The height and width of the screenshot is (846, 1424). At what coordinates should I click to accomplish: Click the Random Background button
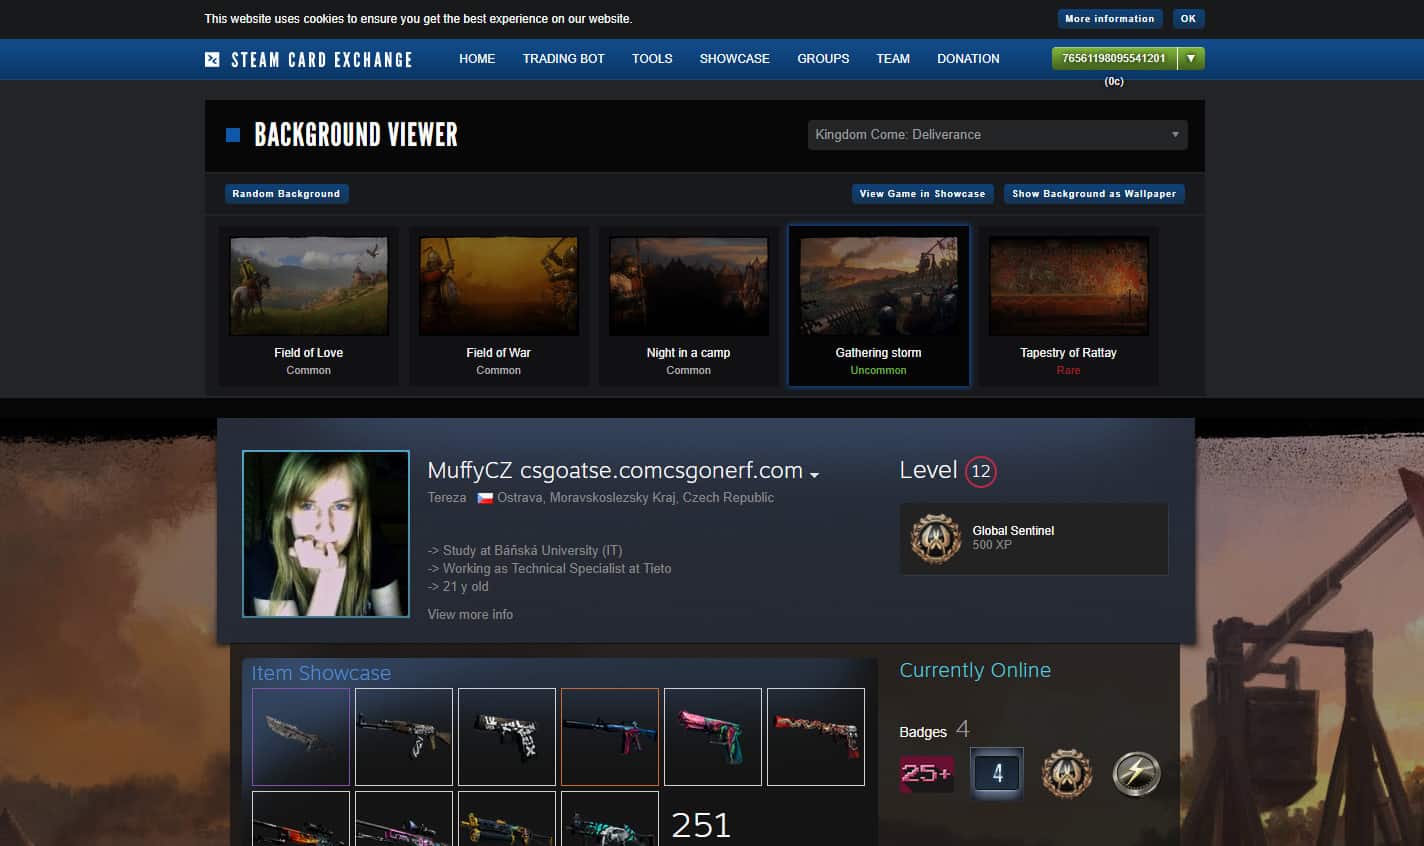(286, 193)
